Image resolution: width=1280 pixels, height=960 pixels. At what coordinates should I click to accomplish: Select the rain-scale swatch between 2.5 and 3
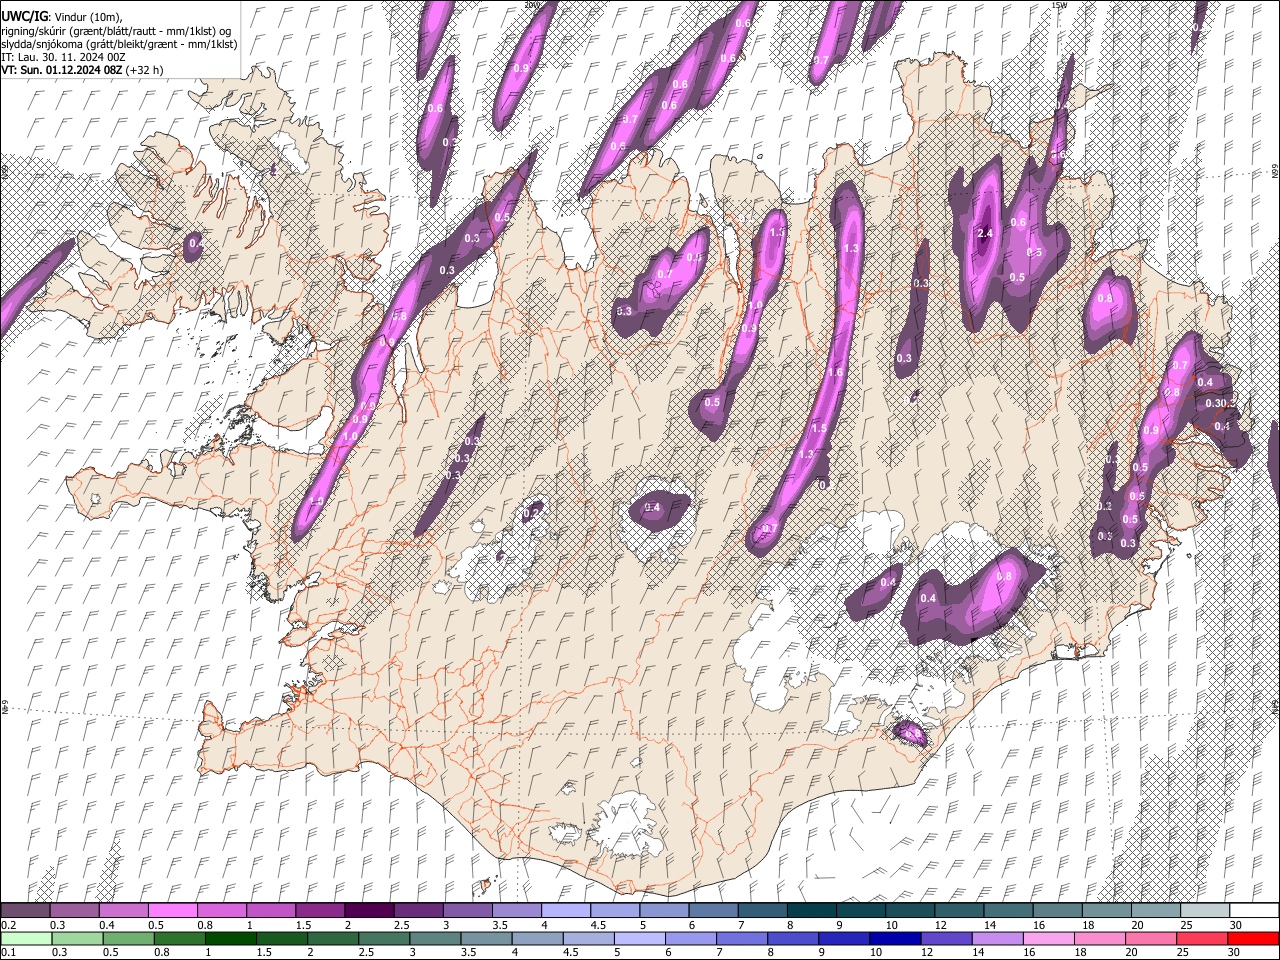(x=383, y=938)
